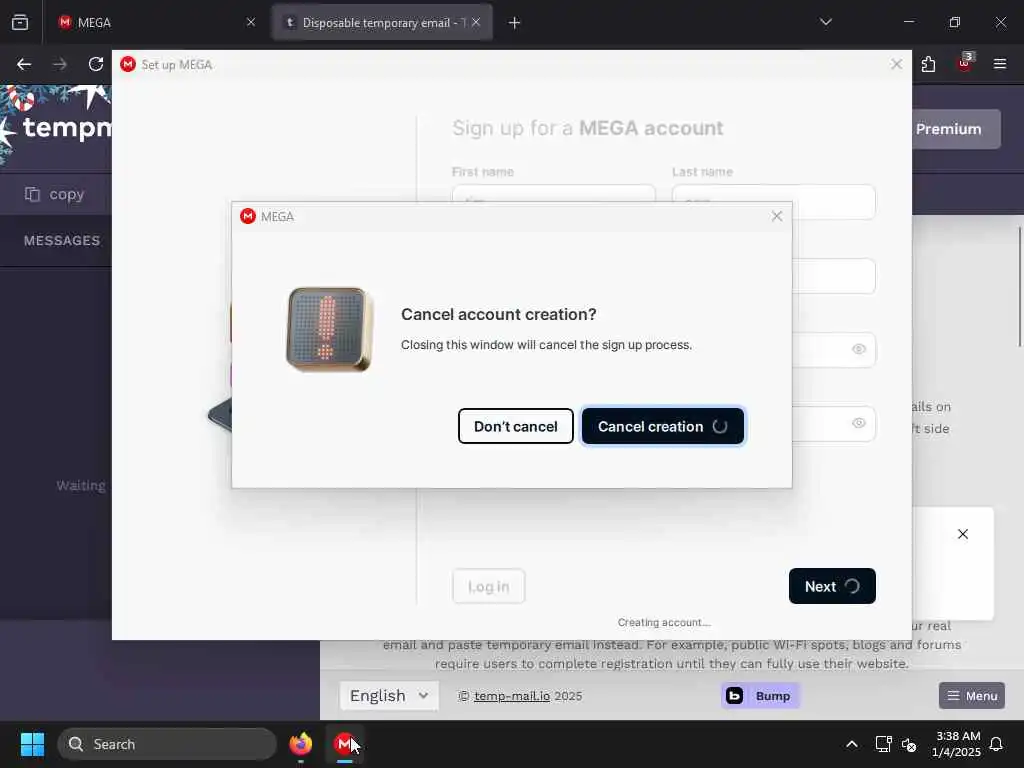
Task: Click the Next button in MEGA setup
Action: (x=832, y=586)
